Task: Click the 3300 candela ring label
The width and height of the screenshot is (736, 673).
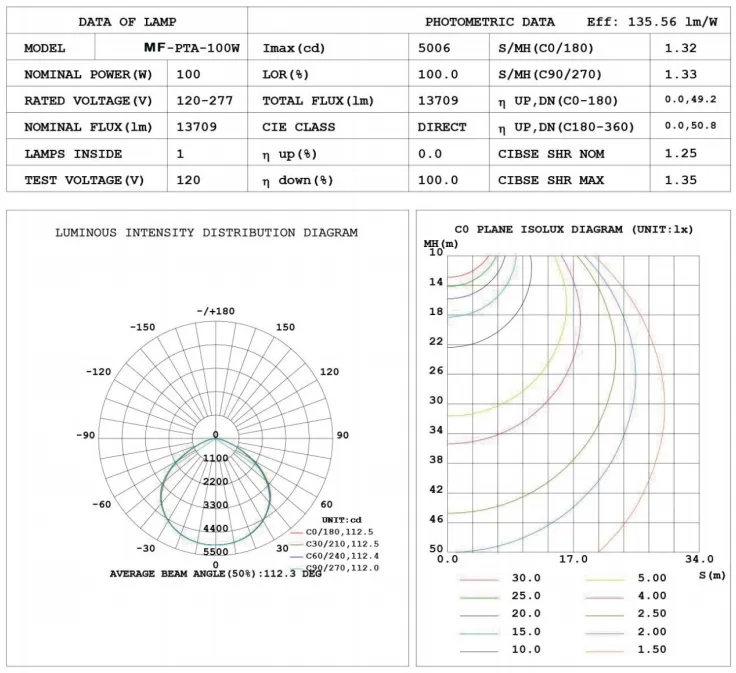Action: [x=216, y=505]
